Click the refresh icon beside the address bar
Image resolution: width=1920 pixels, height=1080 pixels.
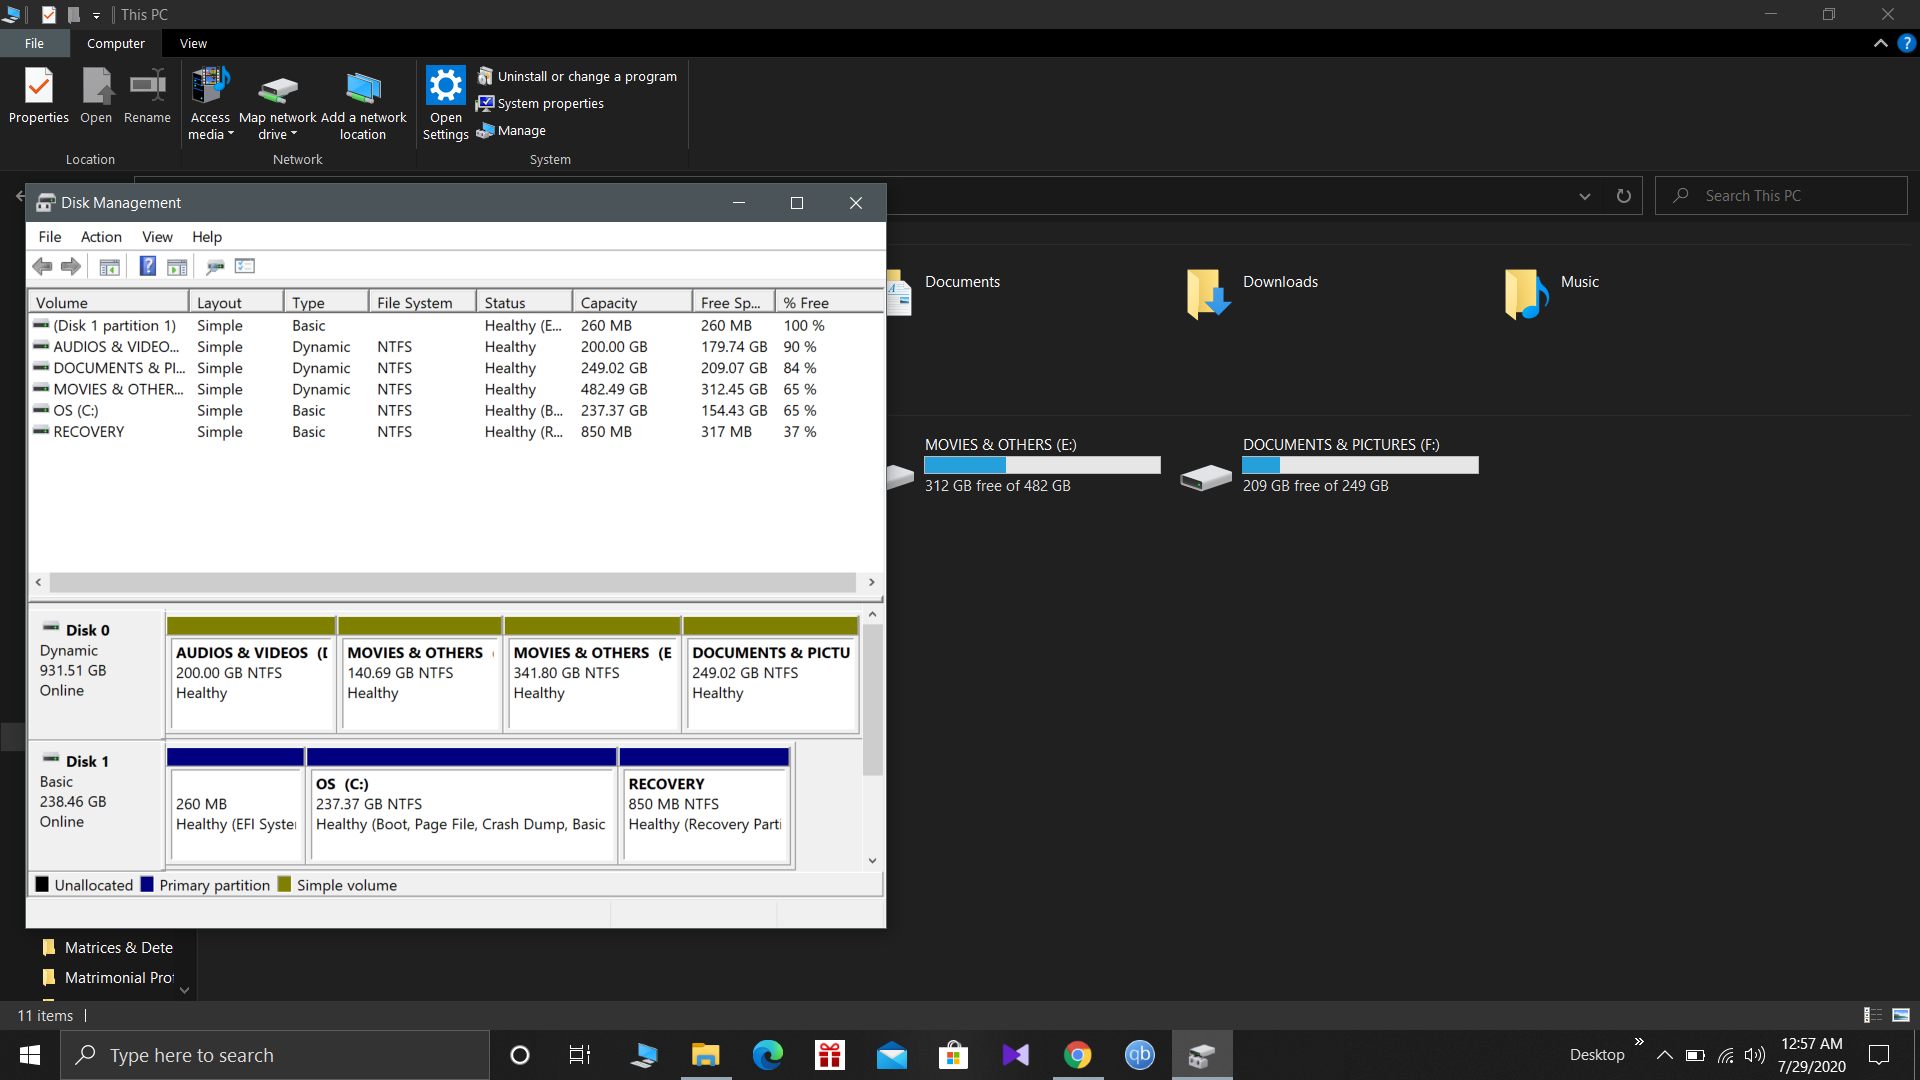[1624, 196]
